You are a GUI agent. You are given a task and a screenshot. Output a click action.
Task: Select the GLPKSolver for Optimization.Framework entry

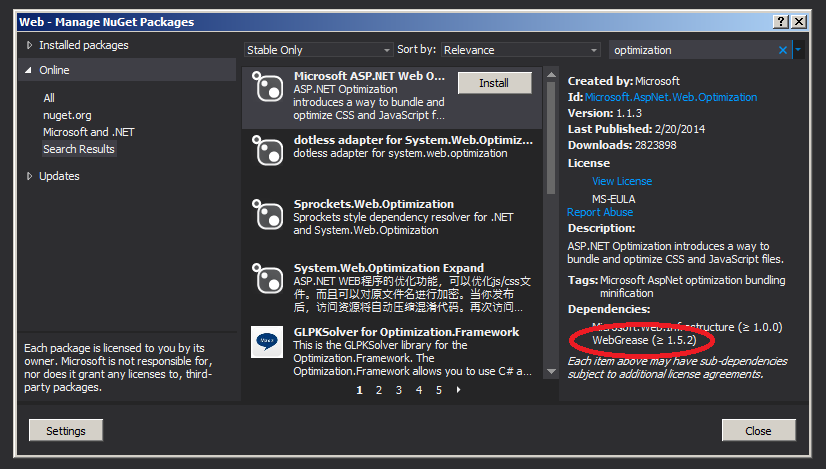coord(392,351)
